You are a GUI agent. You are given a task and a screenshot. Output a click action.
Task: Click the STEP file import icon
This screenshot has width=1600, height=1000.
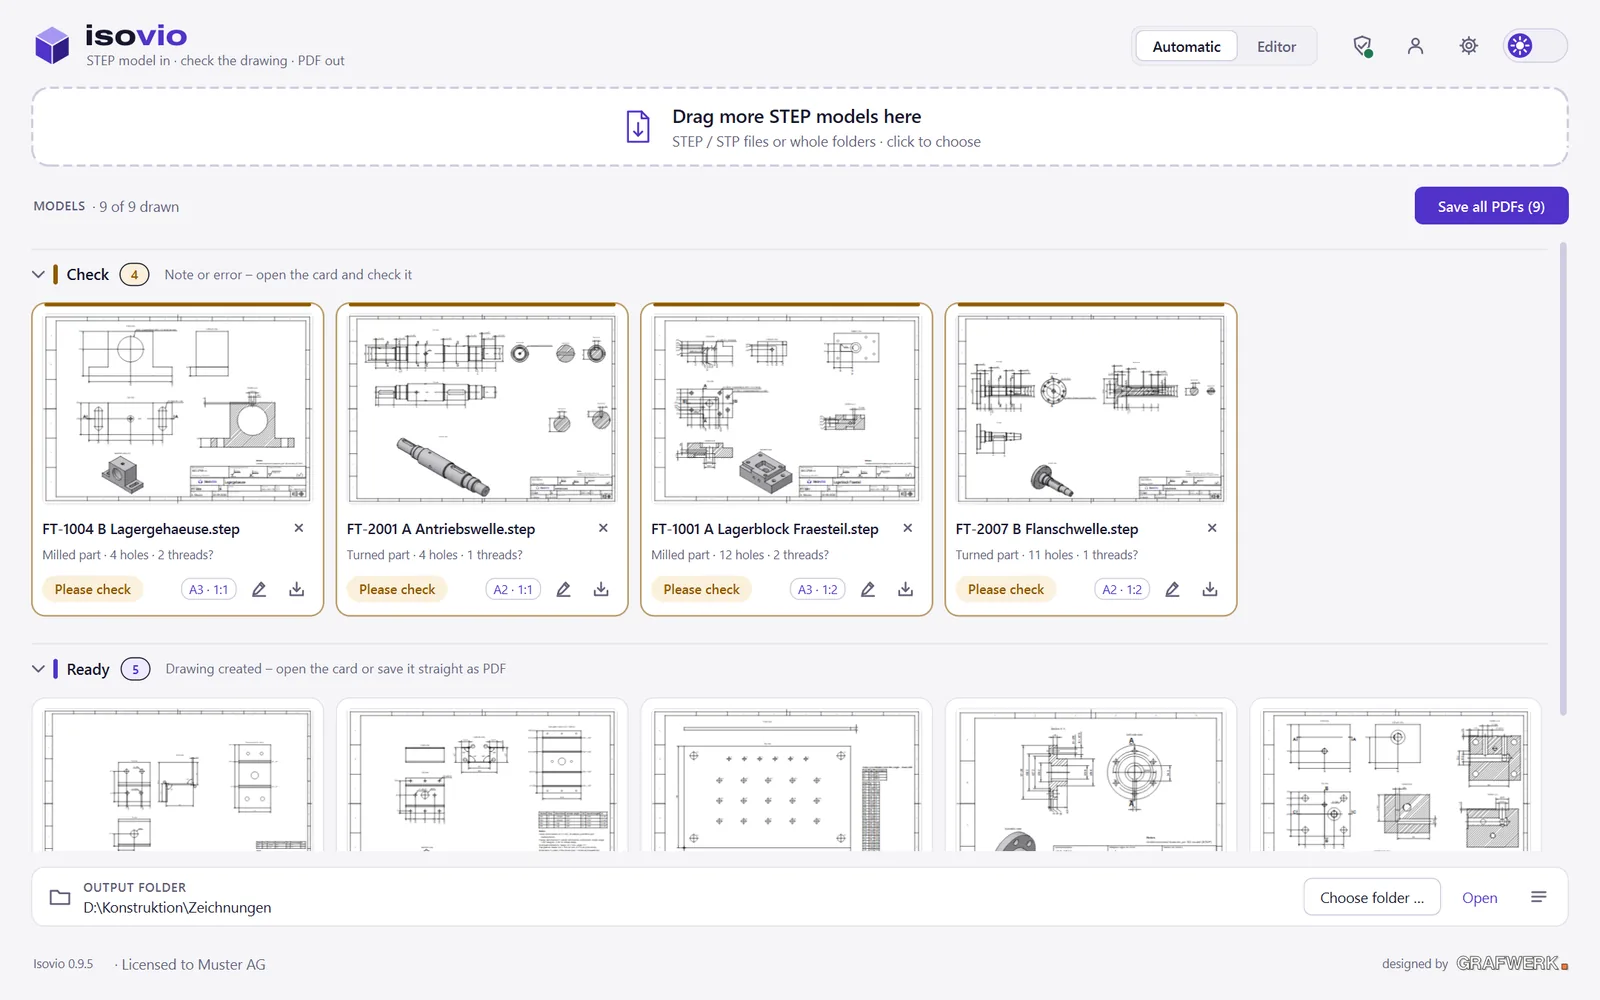pyautogui.click(x=638, y=127)
